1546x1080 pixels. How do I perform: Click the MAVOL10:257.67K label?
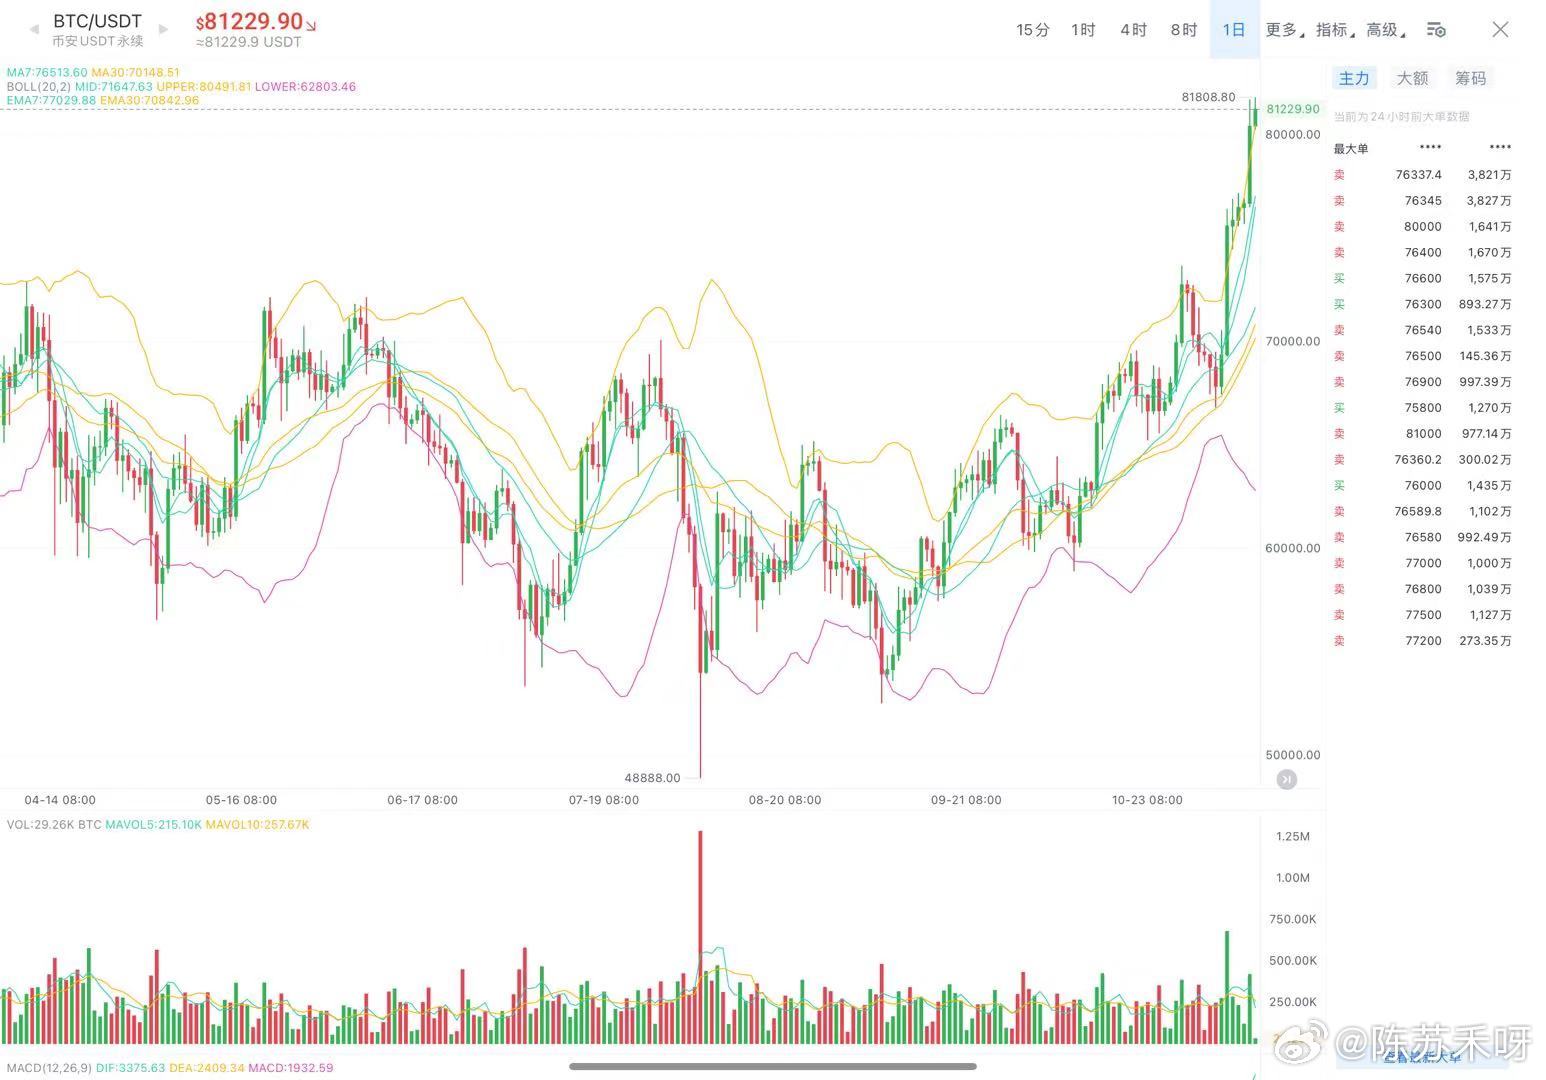click(x=257, y=824)
